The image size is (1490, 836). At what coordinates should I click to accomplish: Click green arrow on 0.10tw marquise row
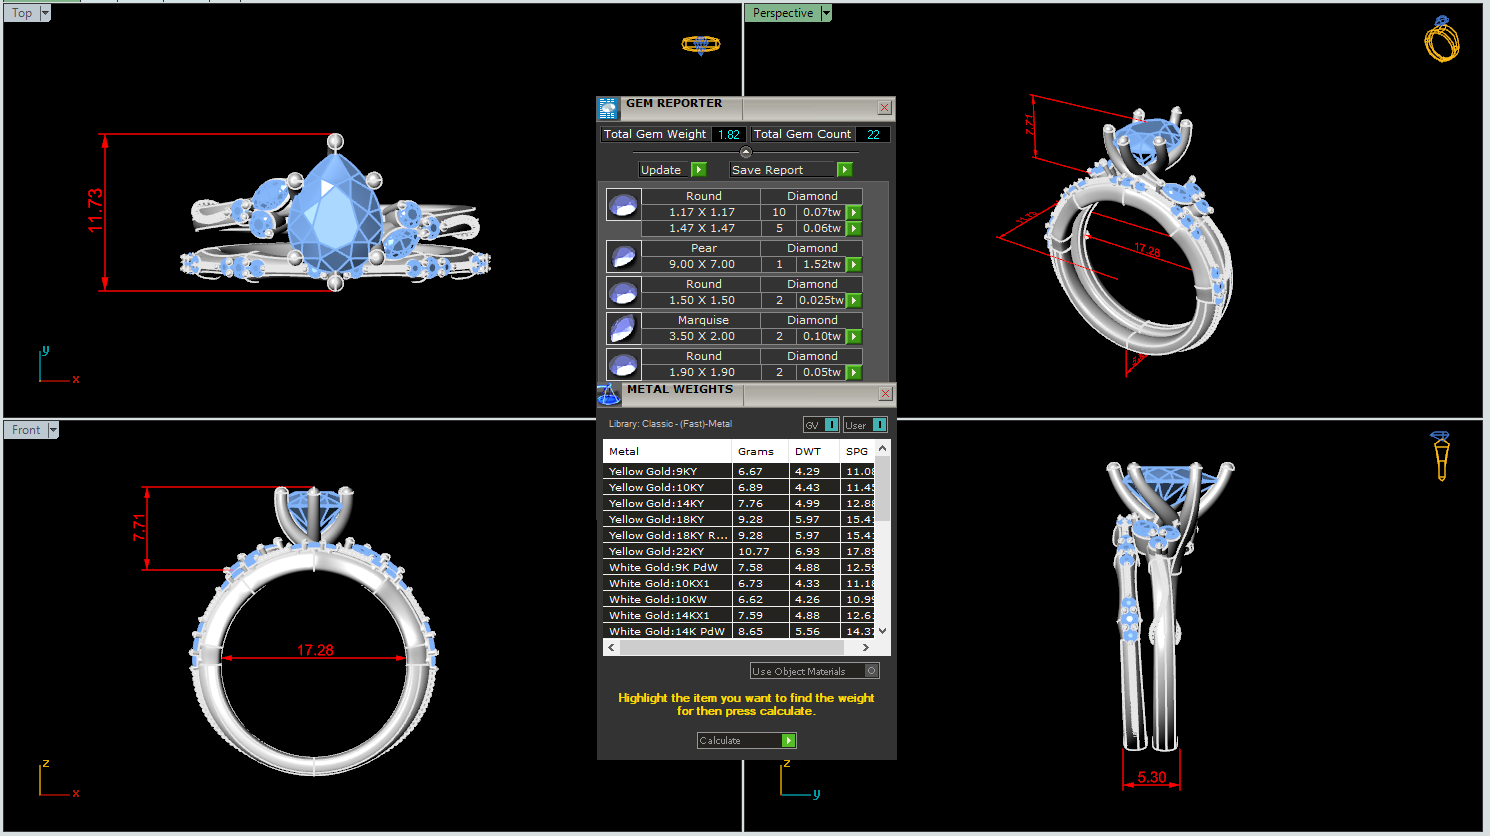tap(854, 337)
